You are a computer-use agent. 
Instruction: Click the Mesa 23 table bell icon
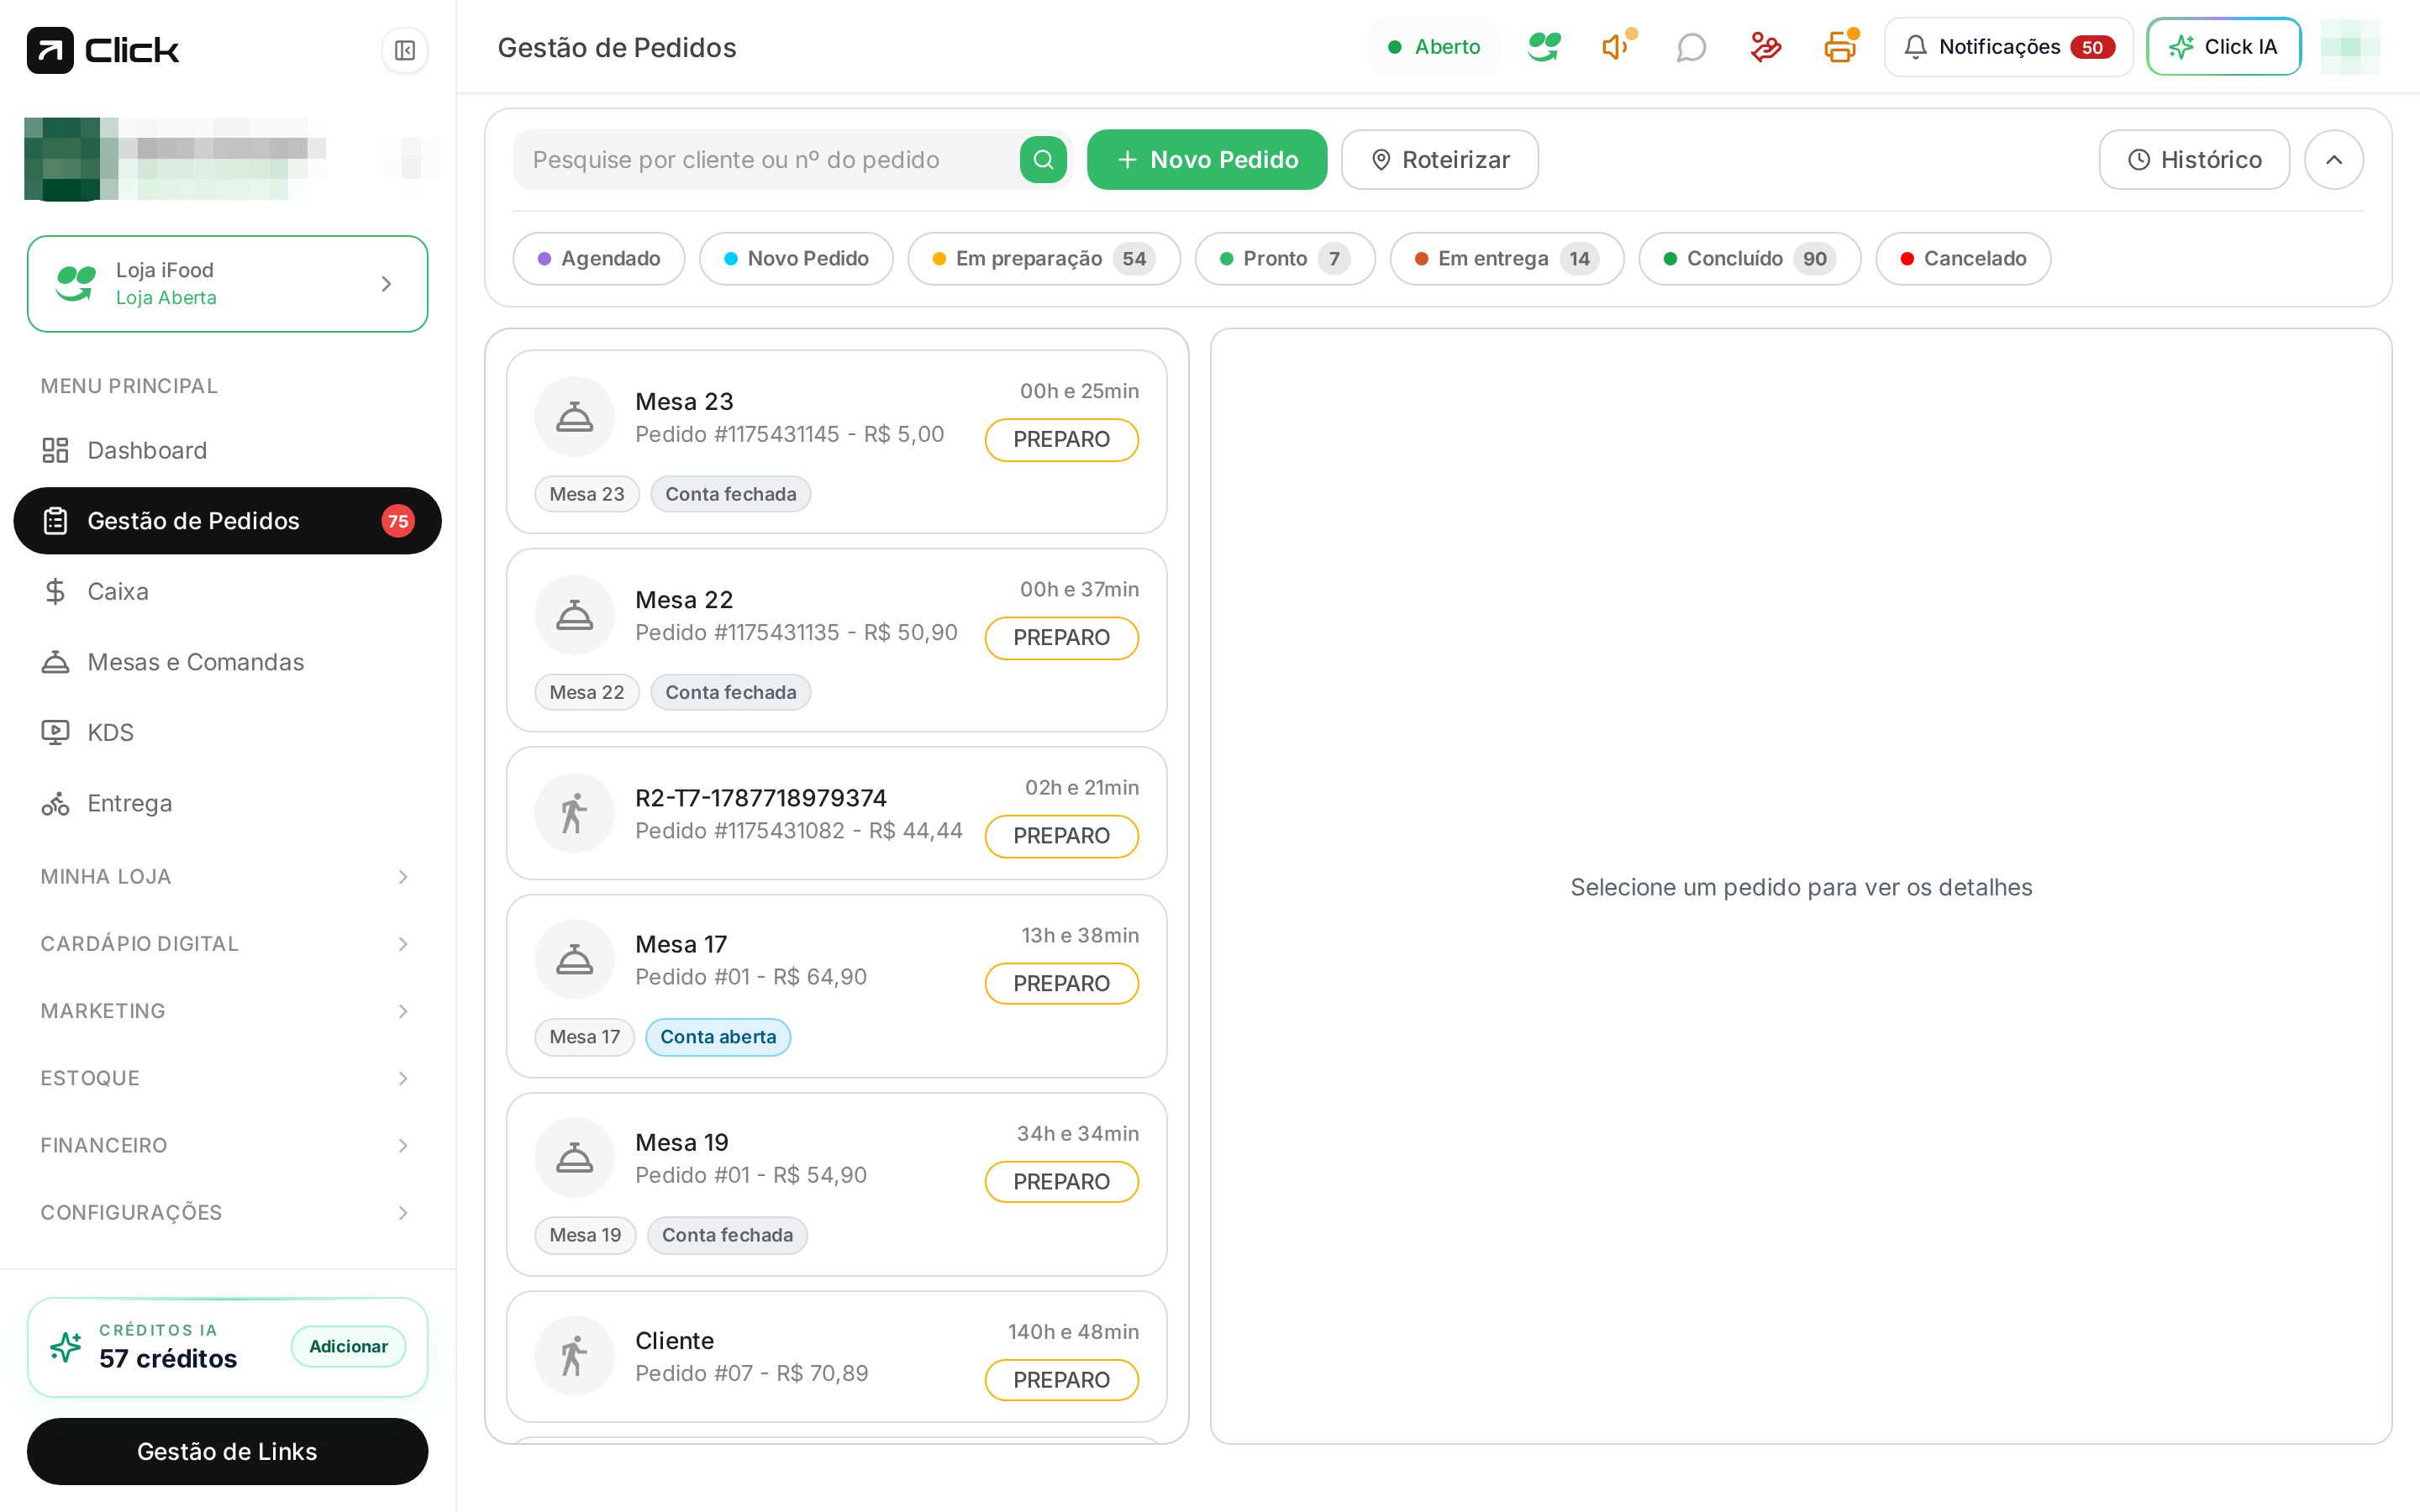tap(574, 417)
